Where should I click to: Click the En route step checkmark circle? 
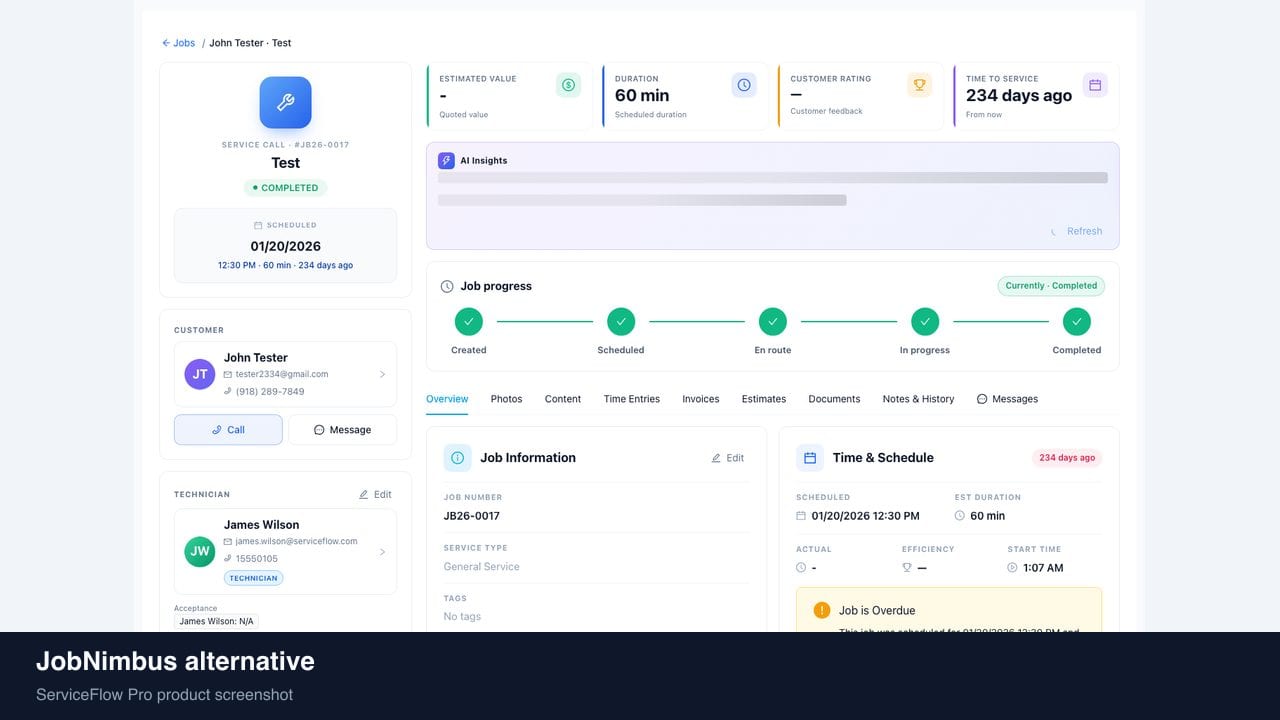[773, 322]
